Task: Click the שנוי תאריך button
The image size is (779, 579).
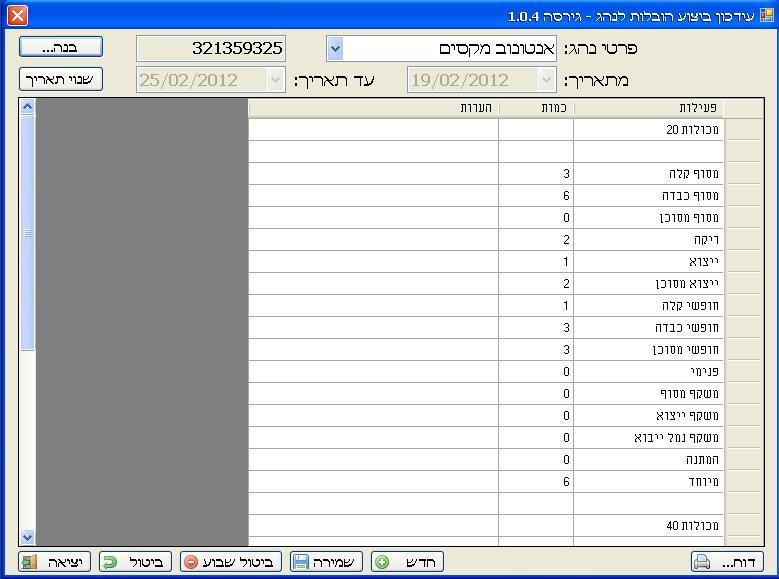Action: pos(61,80)
